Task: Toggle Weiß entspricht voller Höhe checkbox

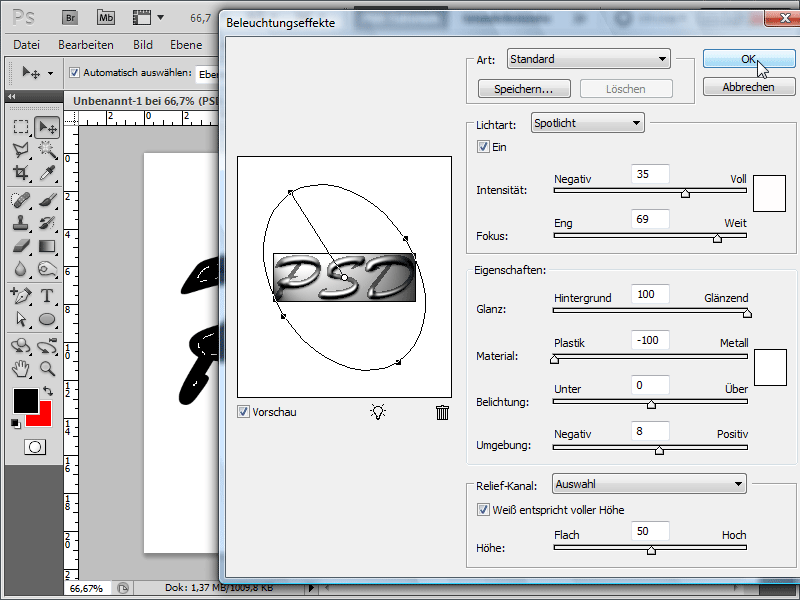Action: [483, 510]
